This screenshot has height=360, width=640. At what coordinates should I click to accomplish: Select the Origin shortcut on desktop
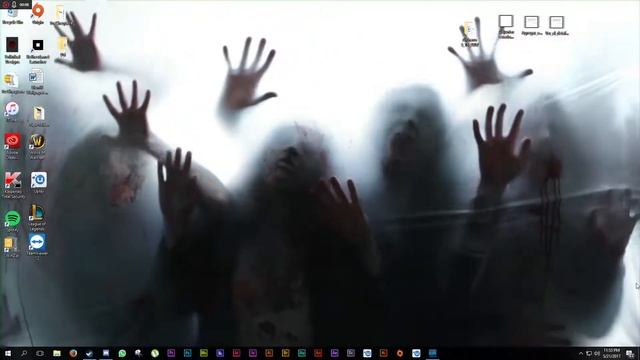[x=38, y=13]
